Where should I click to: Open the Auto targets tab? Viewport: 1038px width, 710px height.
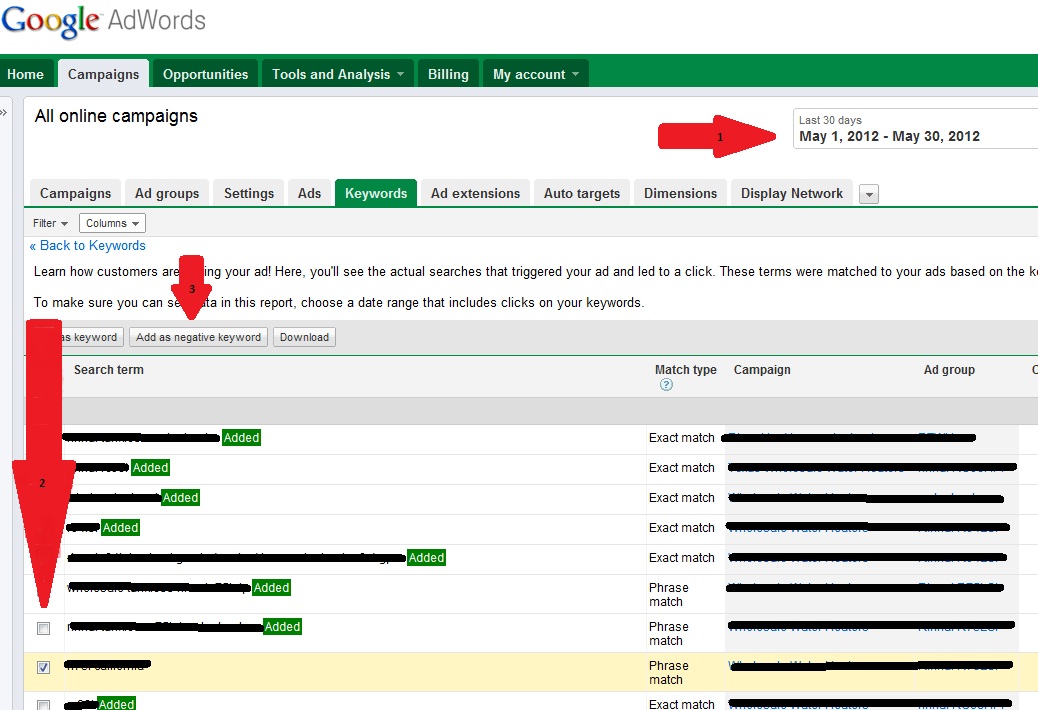tap(582, 193)
